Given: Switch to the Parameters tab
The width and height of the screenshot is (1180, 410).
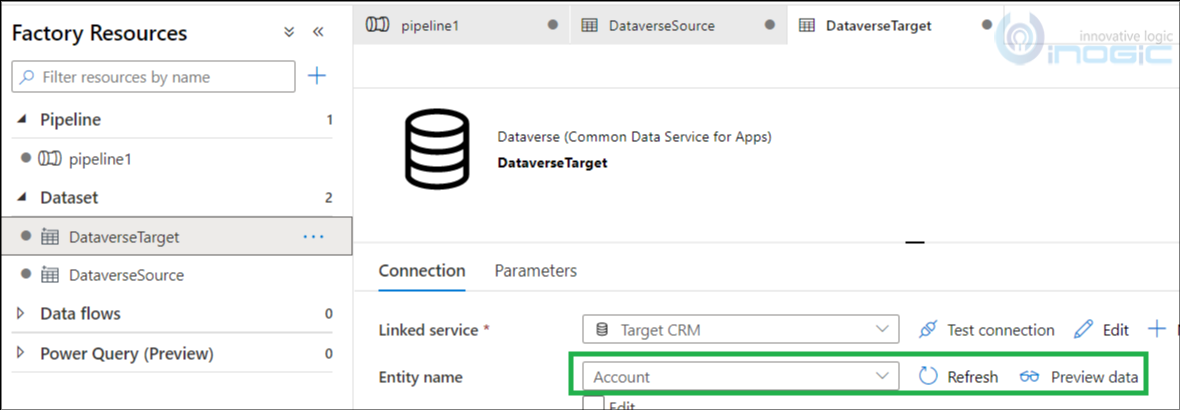Looking at the screenshot, I should point(536,271).
